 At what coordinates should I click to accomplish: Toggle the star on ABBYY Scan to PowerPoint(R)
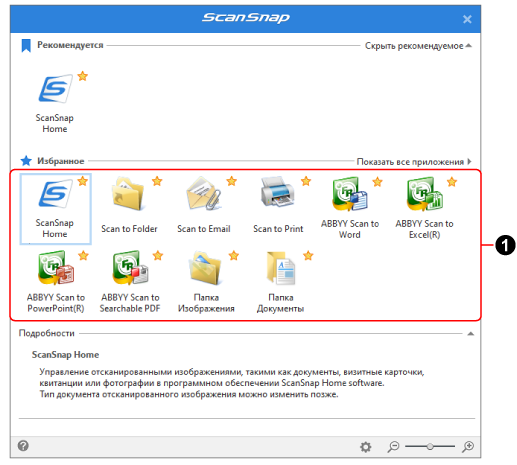(83, 256)
